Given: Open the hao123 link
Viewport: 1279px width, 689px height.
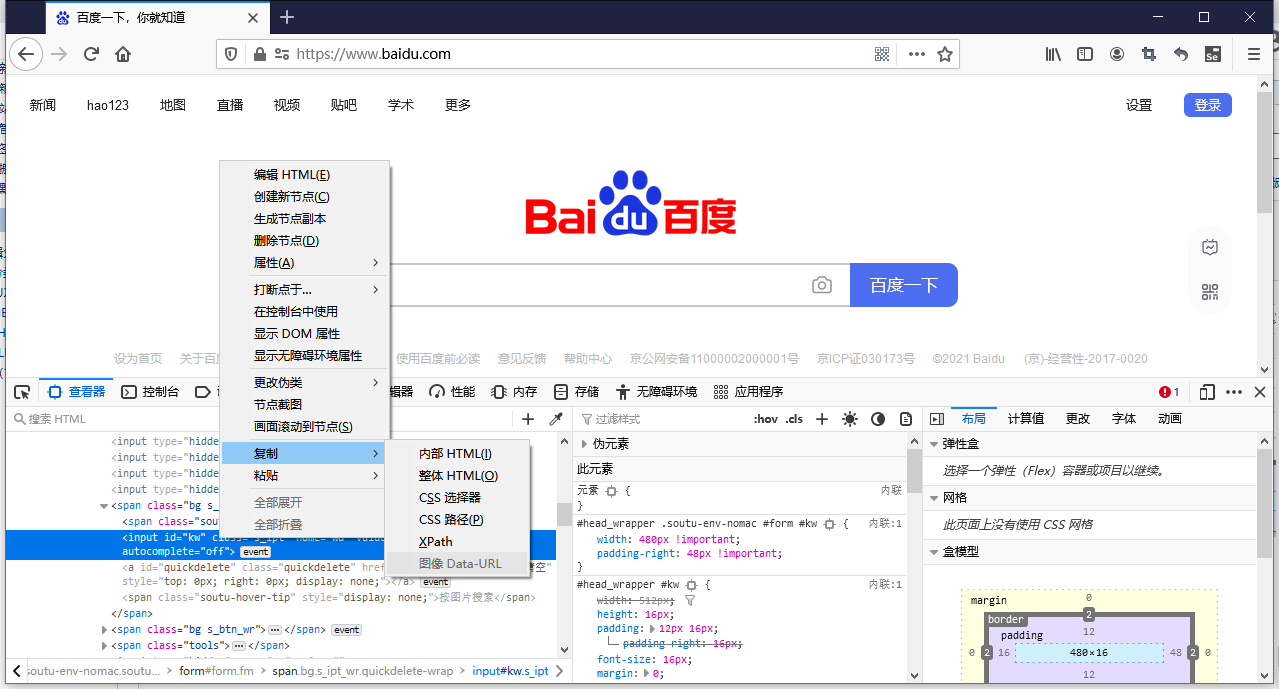Looking at the screenshot, I should tap(108, 105).
